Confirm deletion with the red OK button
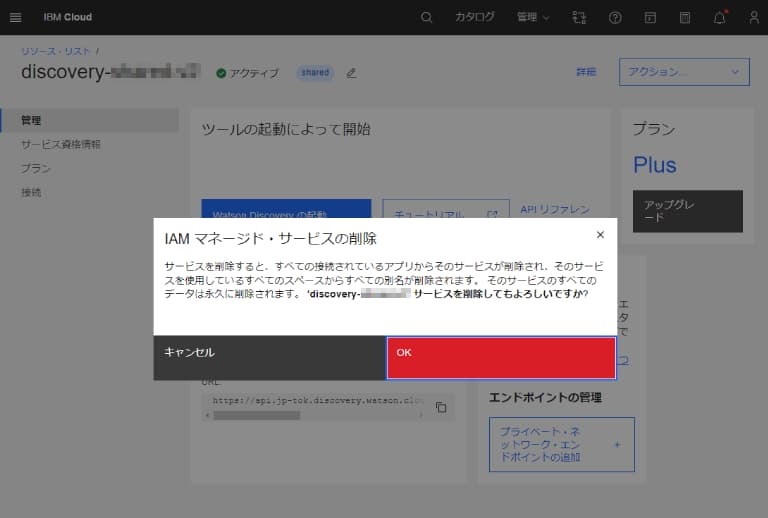Viewport: 768px width, 518px height. (x=501, y=358)
